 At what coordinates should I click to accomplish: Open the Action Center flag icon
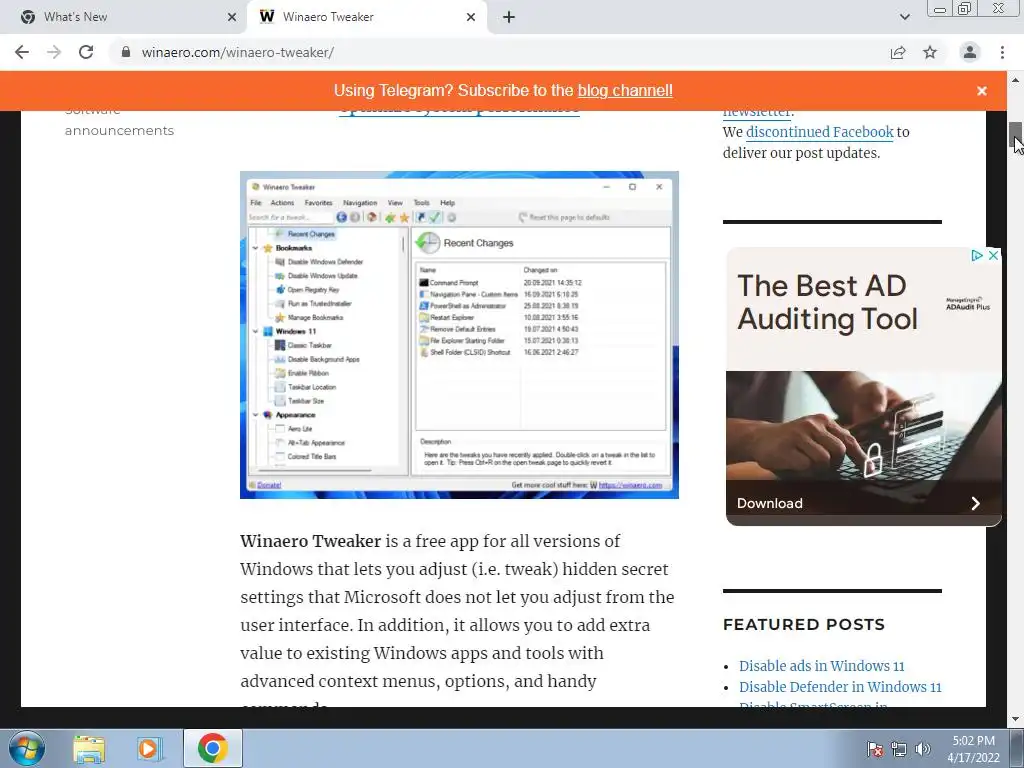(x=874, y=749)
